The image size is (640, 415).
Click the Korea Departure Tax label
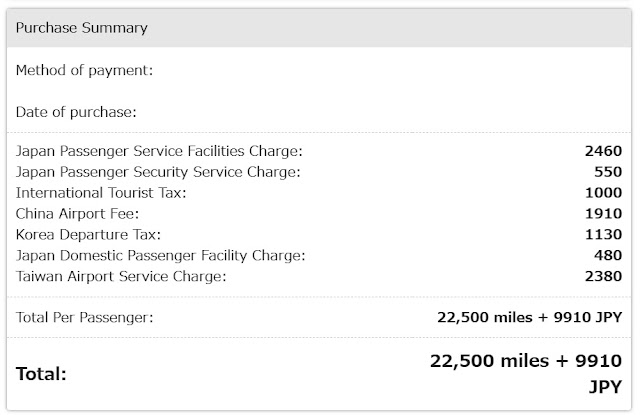[89, 235]
